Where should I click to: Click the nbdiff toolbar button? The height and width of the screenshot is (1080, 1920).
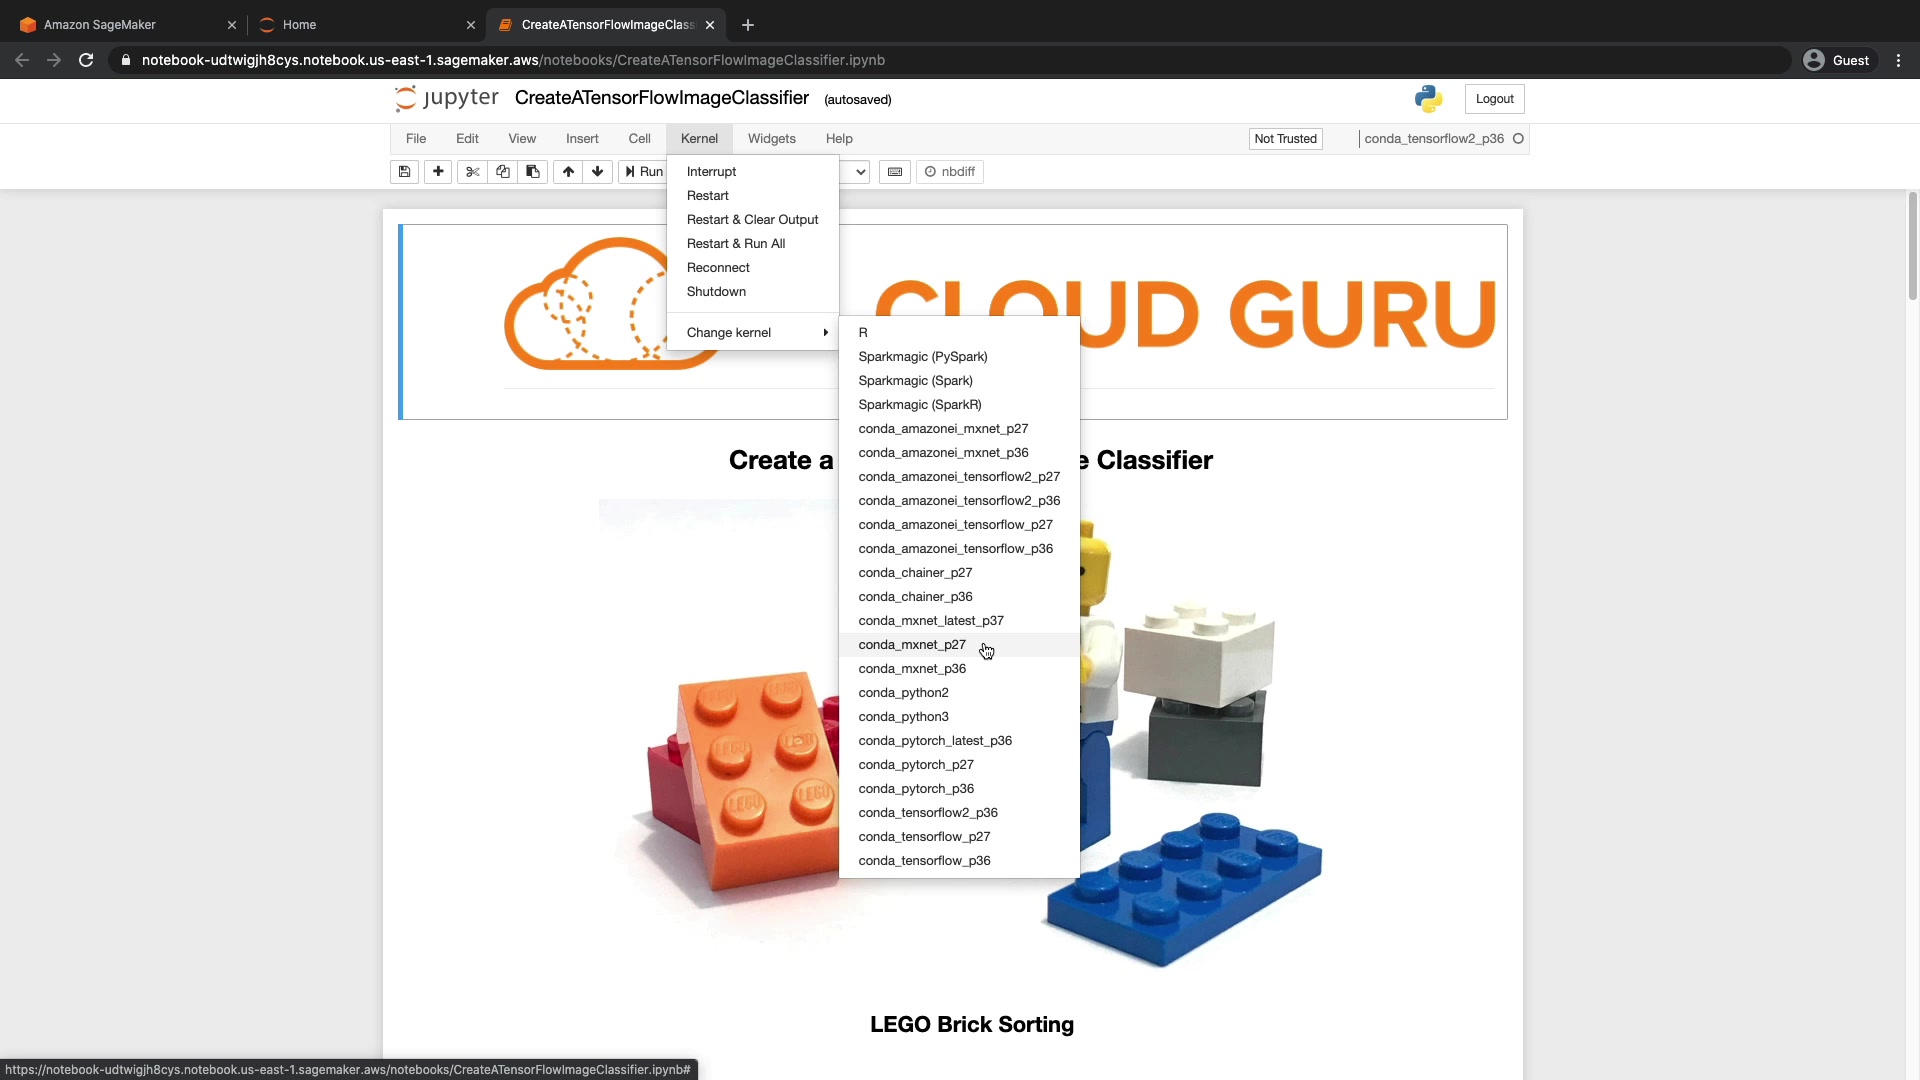[x=950, y=172]
